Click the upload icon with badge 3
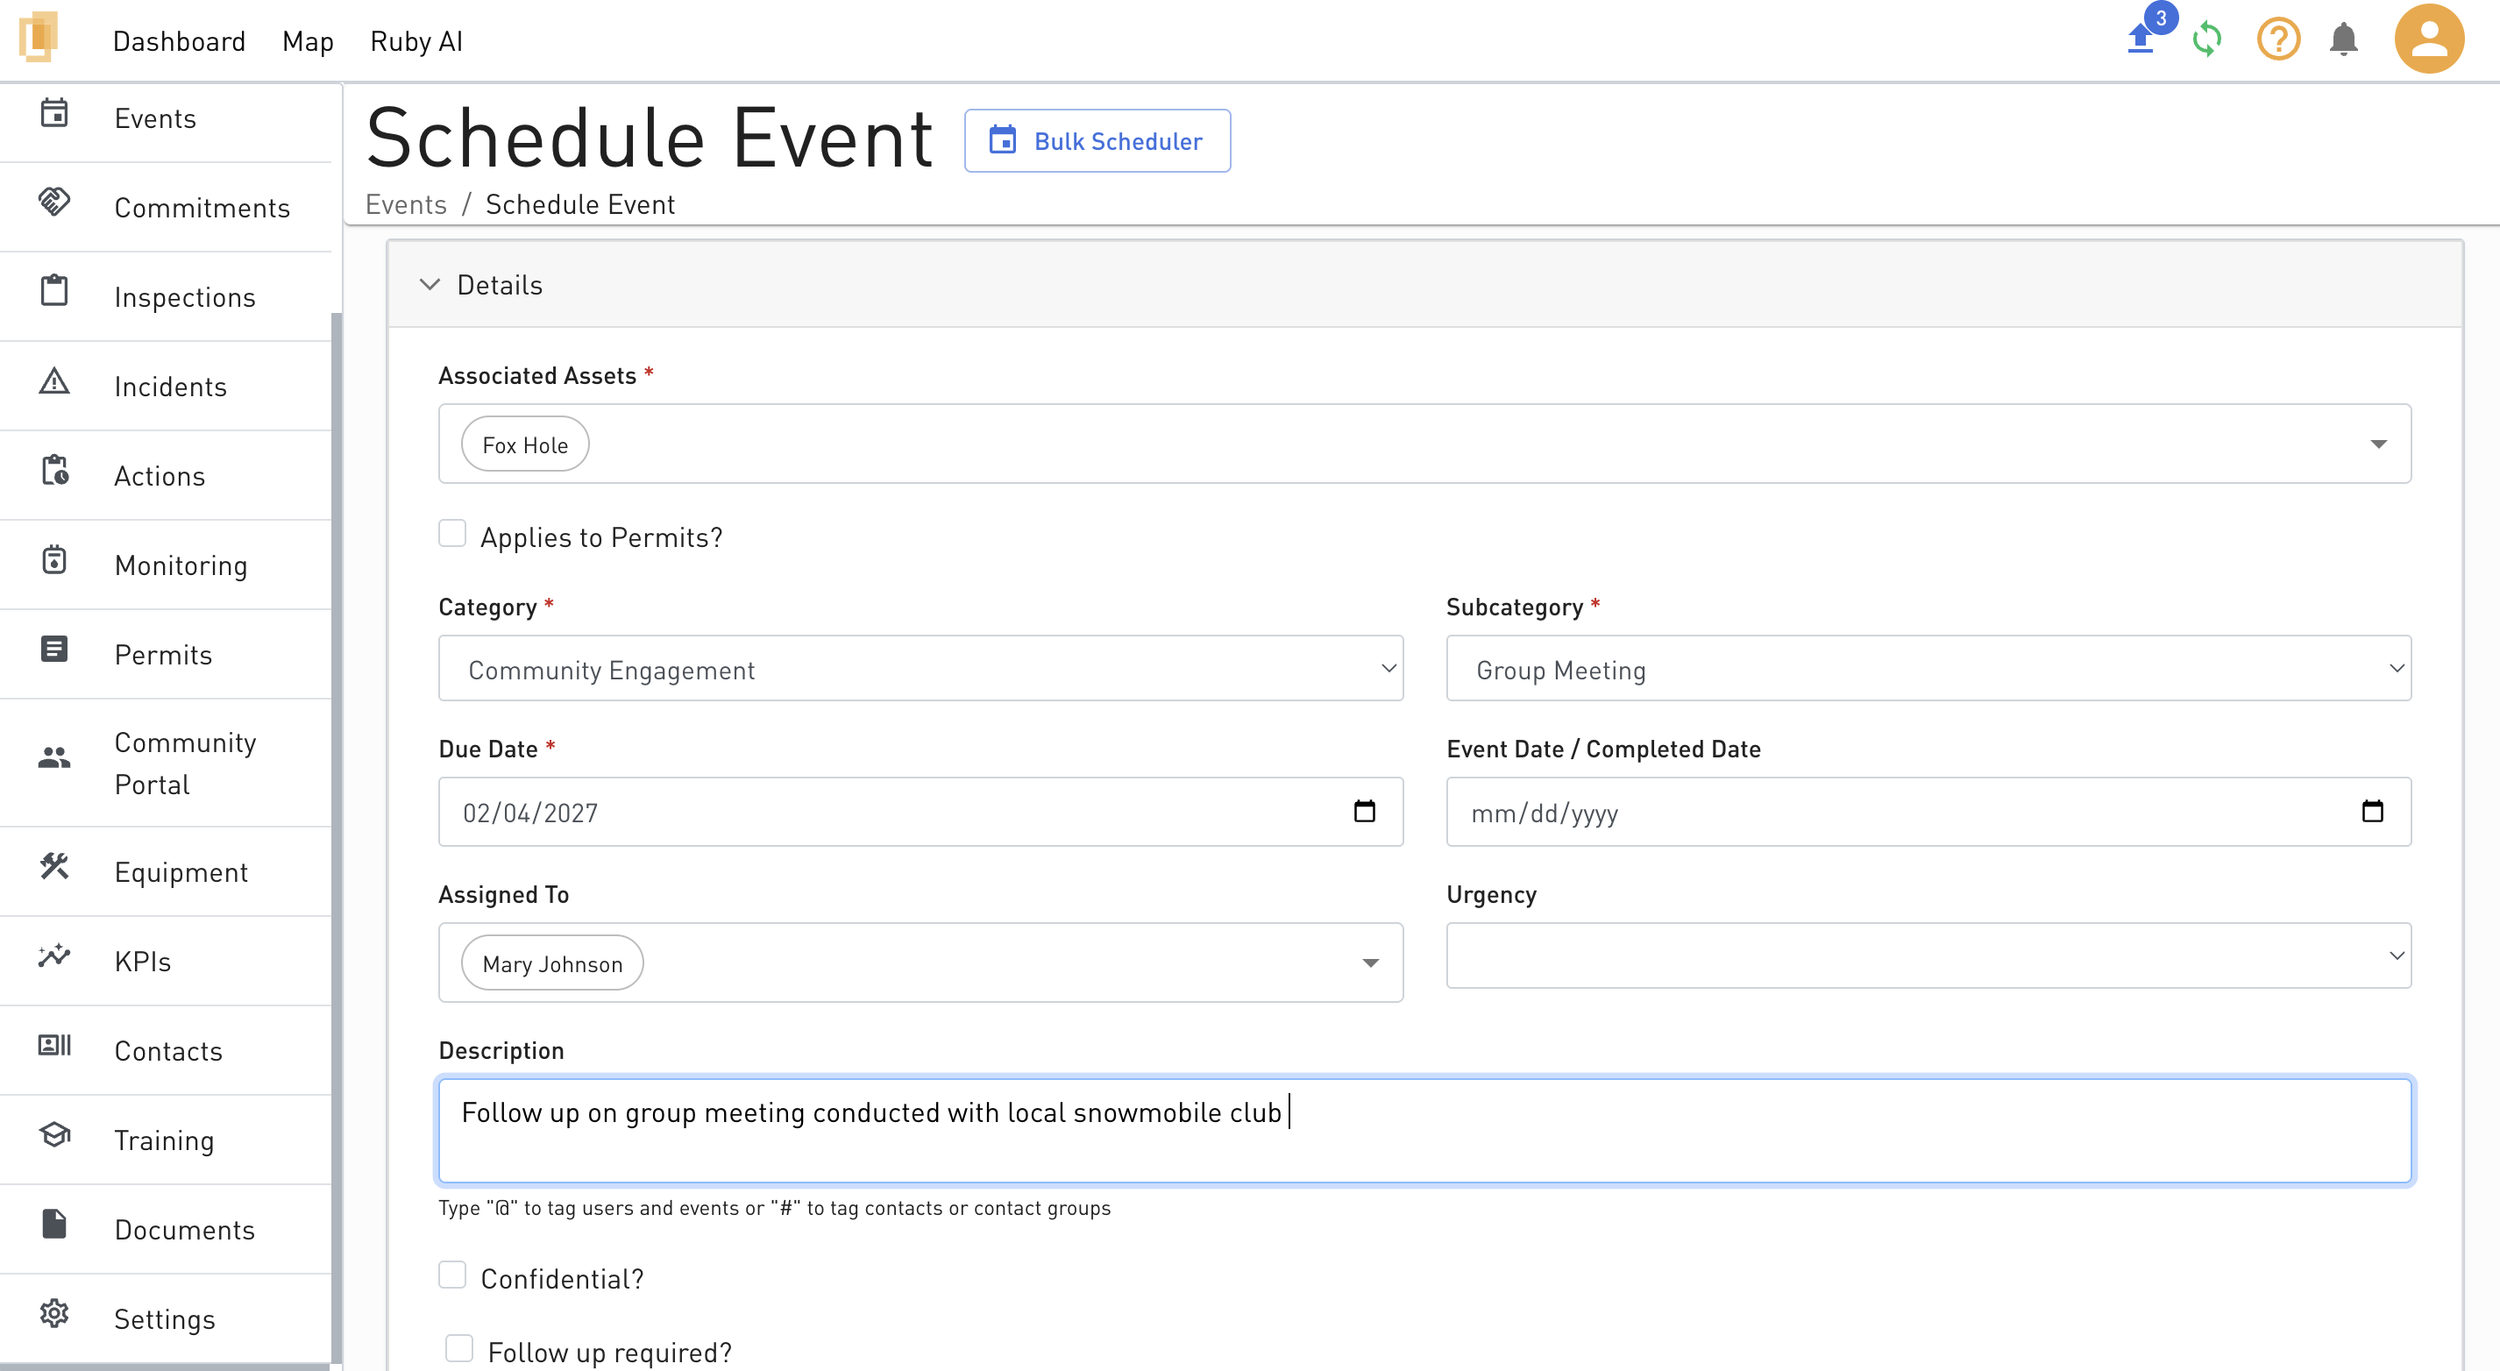 (2141, 40)
